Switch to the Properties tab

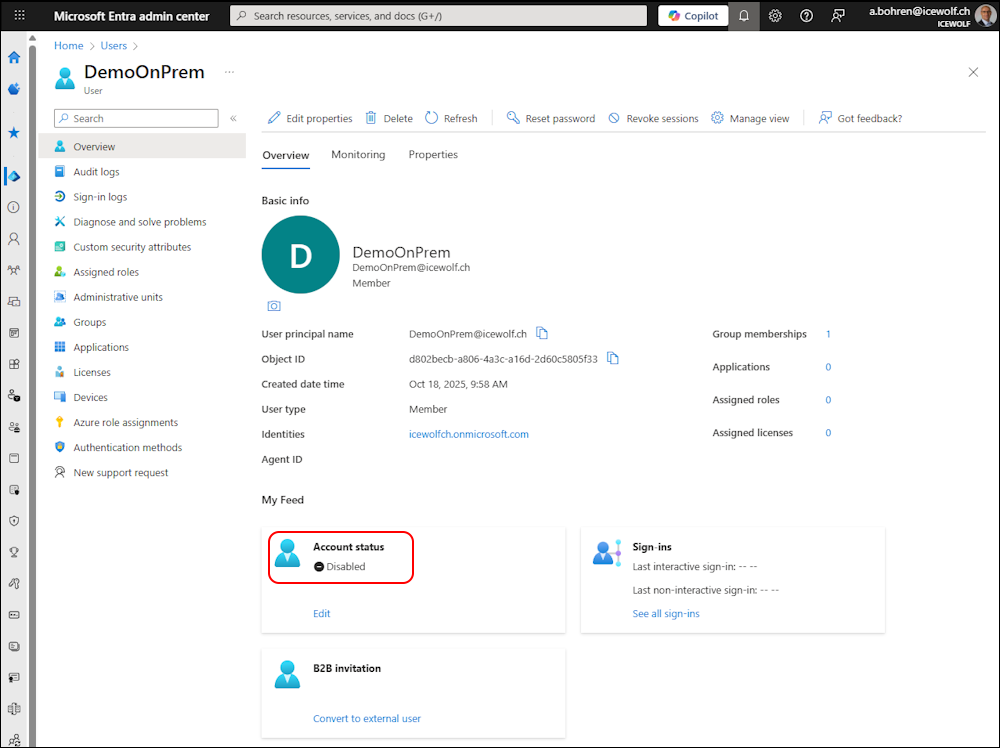(433, 155)
